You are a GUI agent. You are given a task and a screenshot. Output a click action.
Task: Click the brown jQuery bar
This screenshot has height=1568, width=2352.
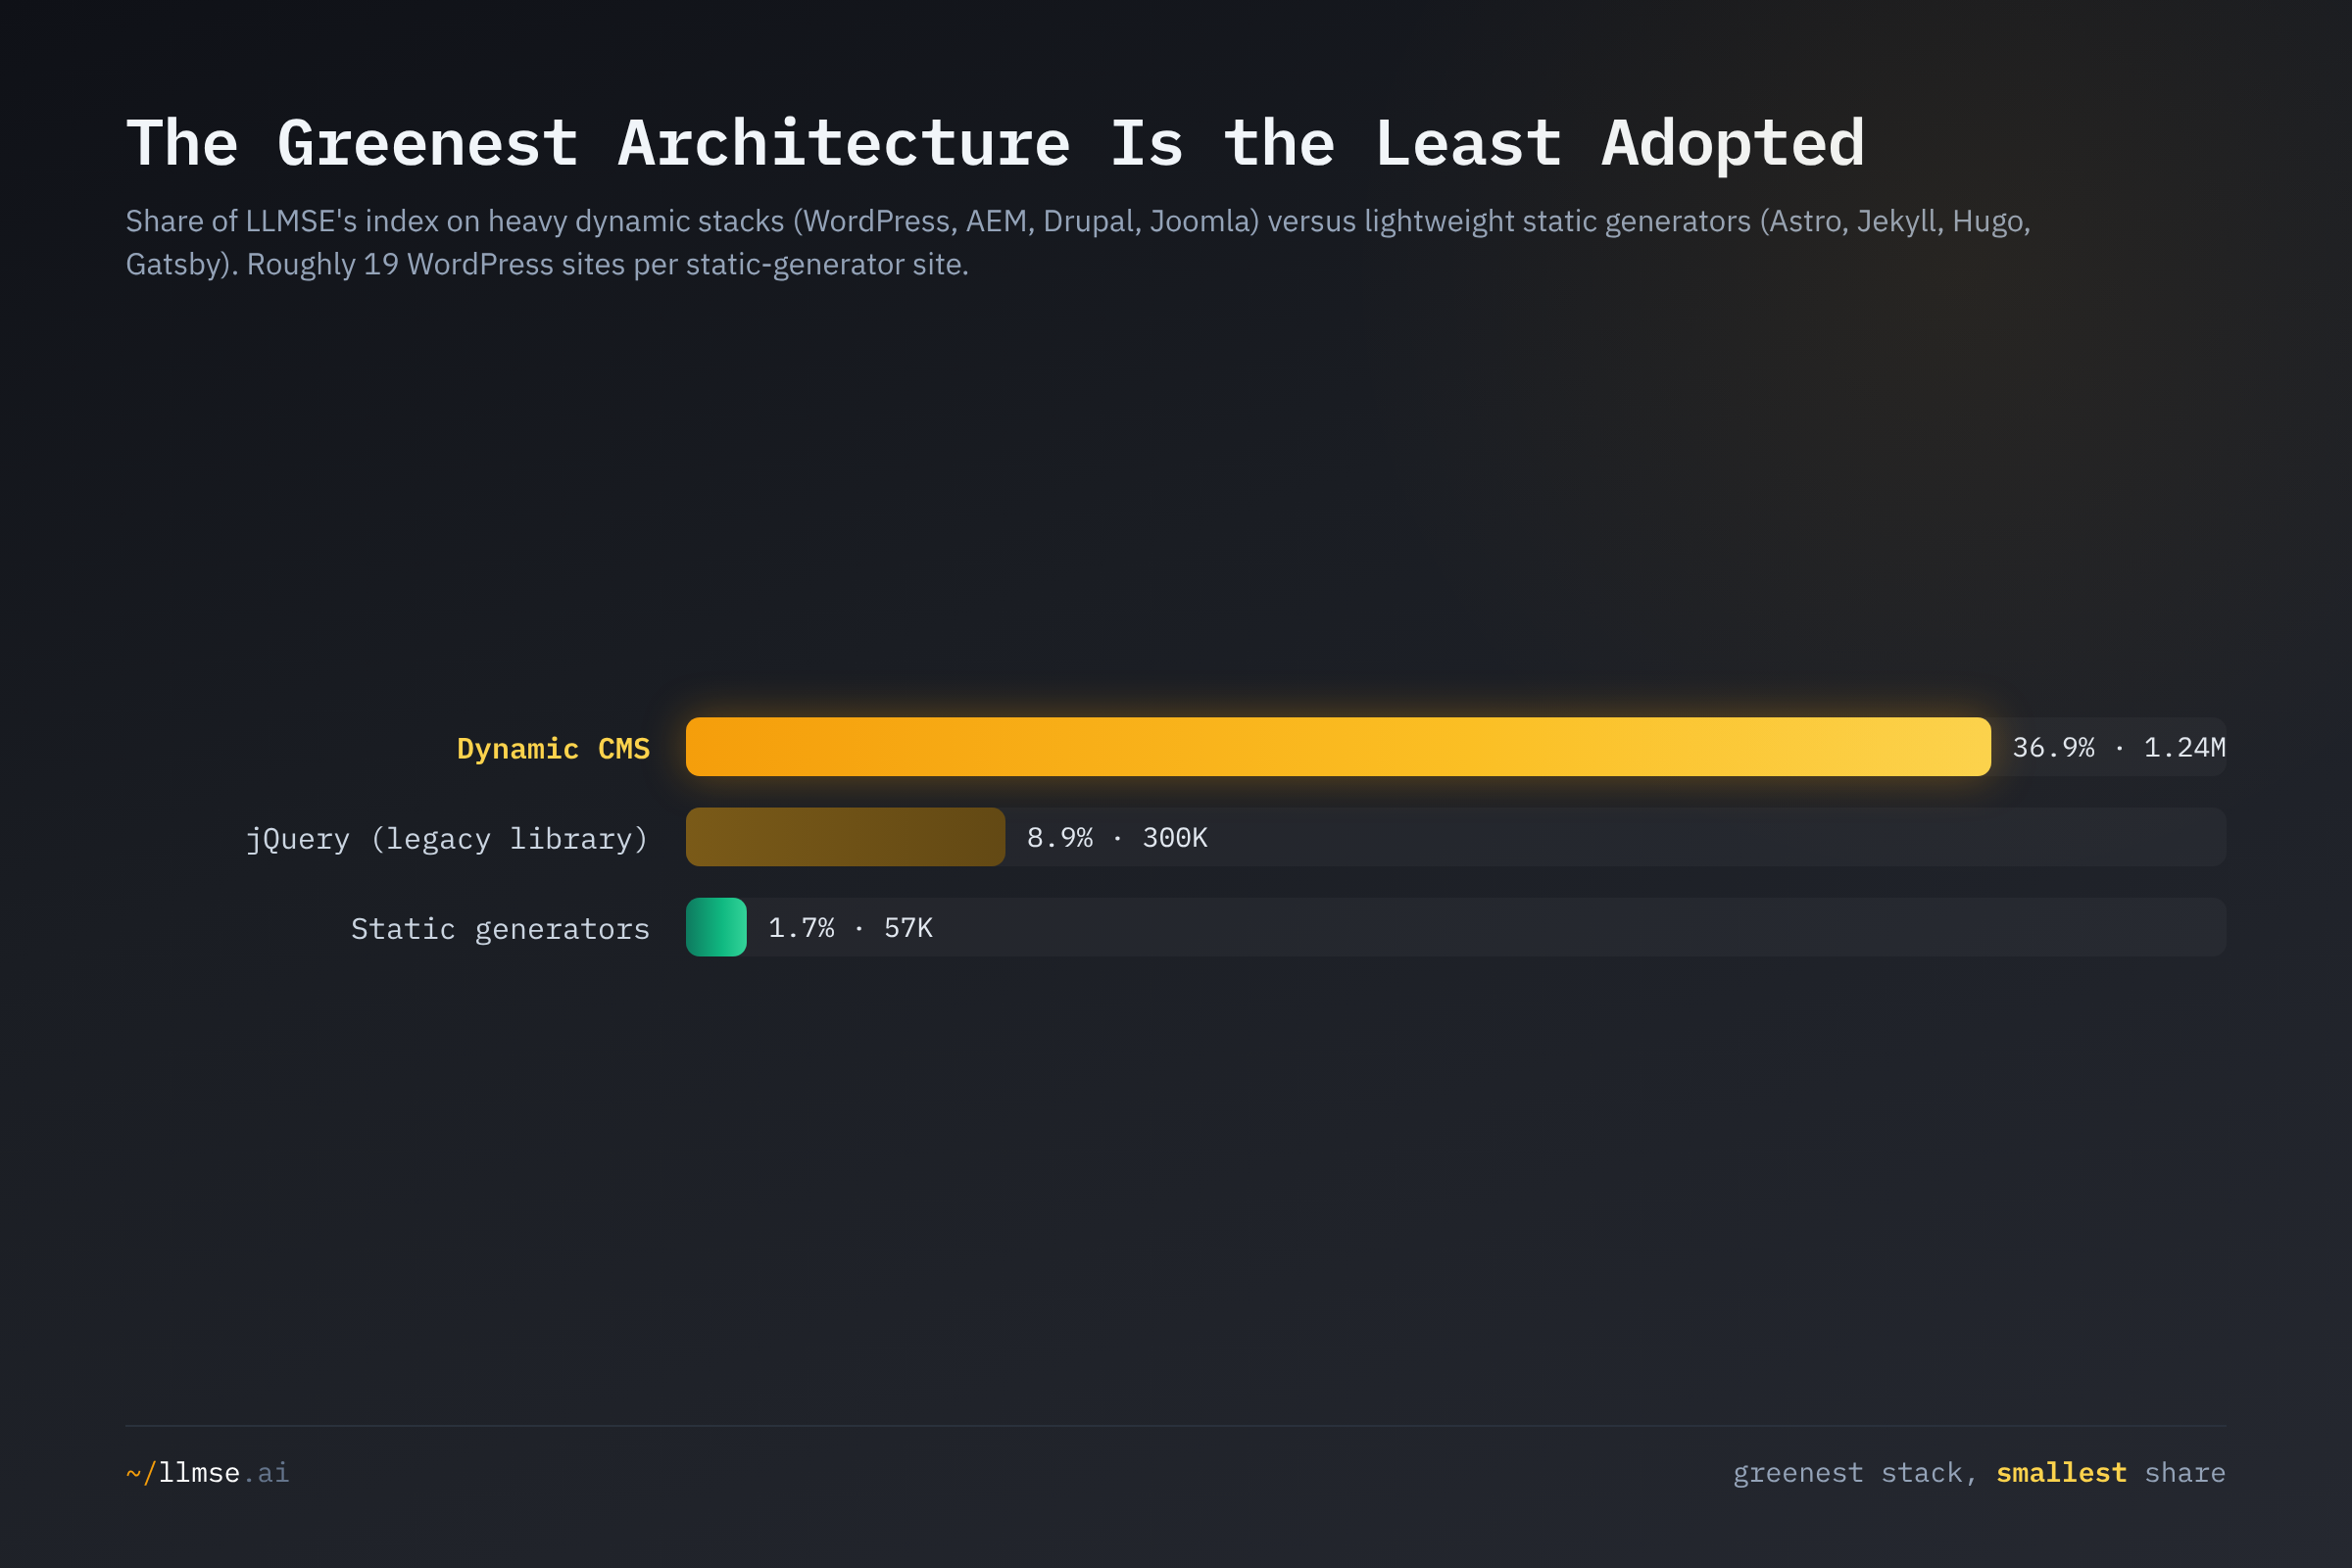coord(845,837)
